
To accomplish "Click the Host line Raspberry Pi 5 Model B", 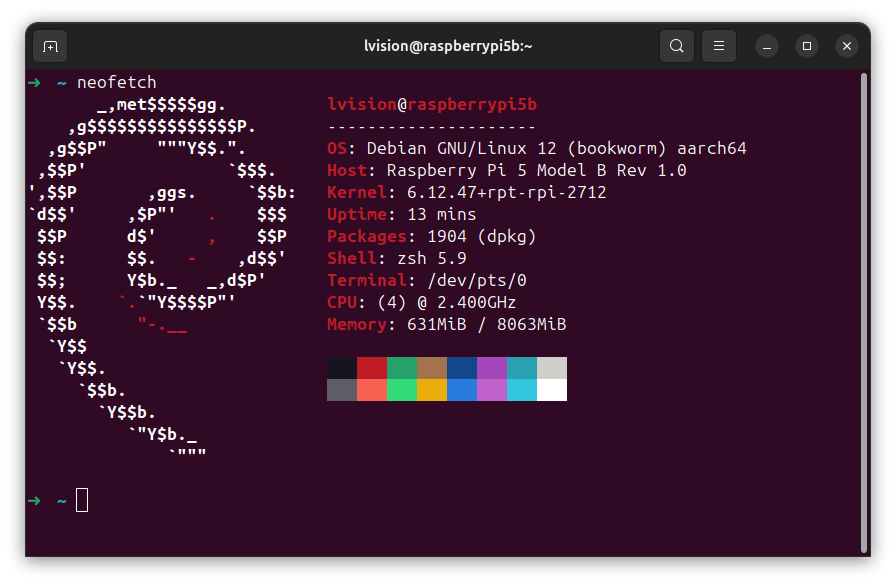I will click(507, 170).
